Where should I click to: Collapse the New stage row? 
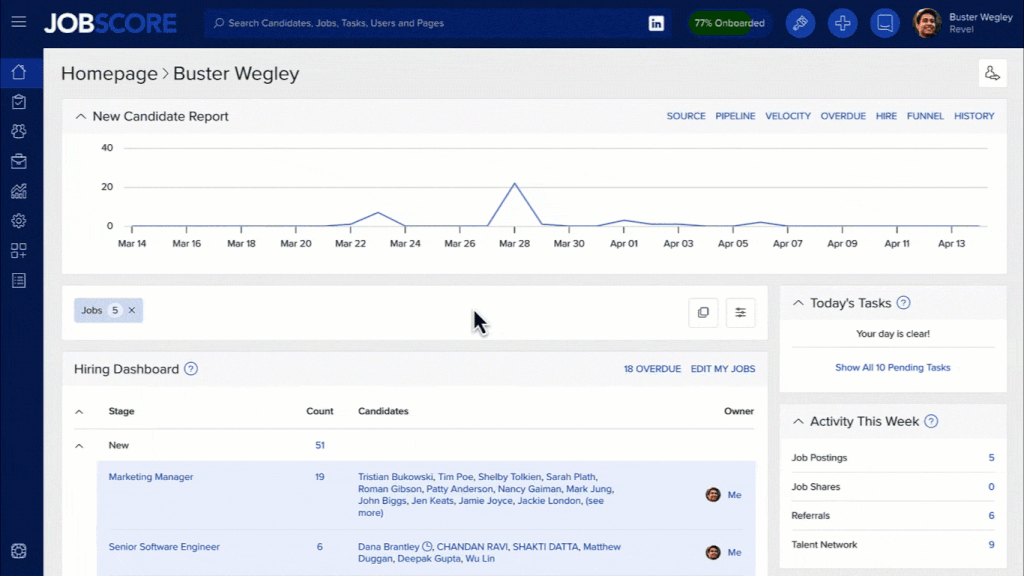click(x=79, y=446)
